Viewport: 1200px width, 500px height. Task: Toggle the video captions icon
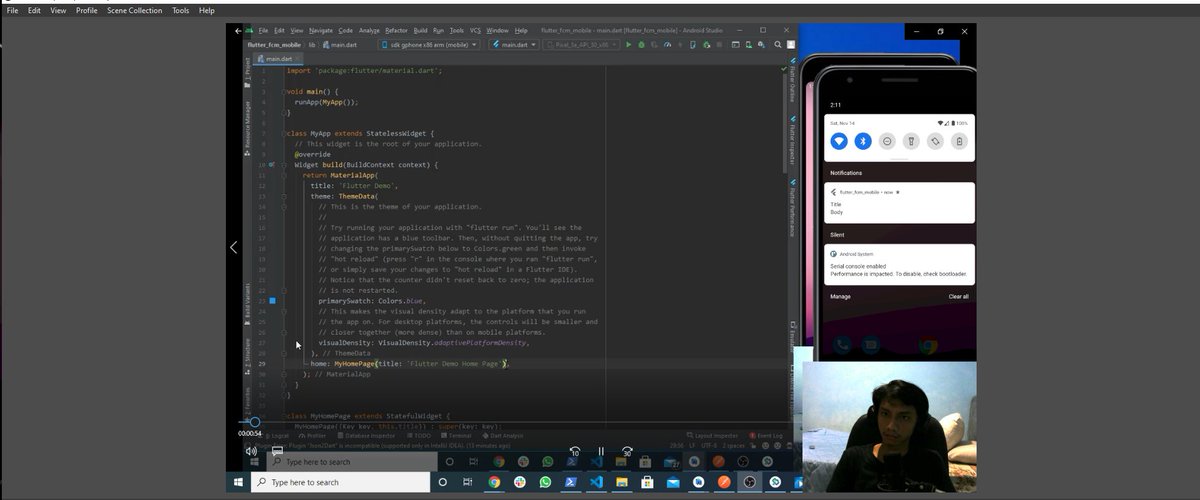[277, 451]
